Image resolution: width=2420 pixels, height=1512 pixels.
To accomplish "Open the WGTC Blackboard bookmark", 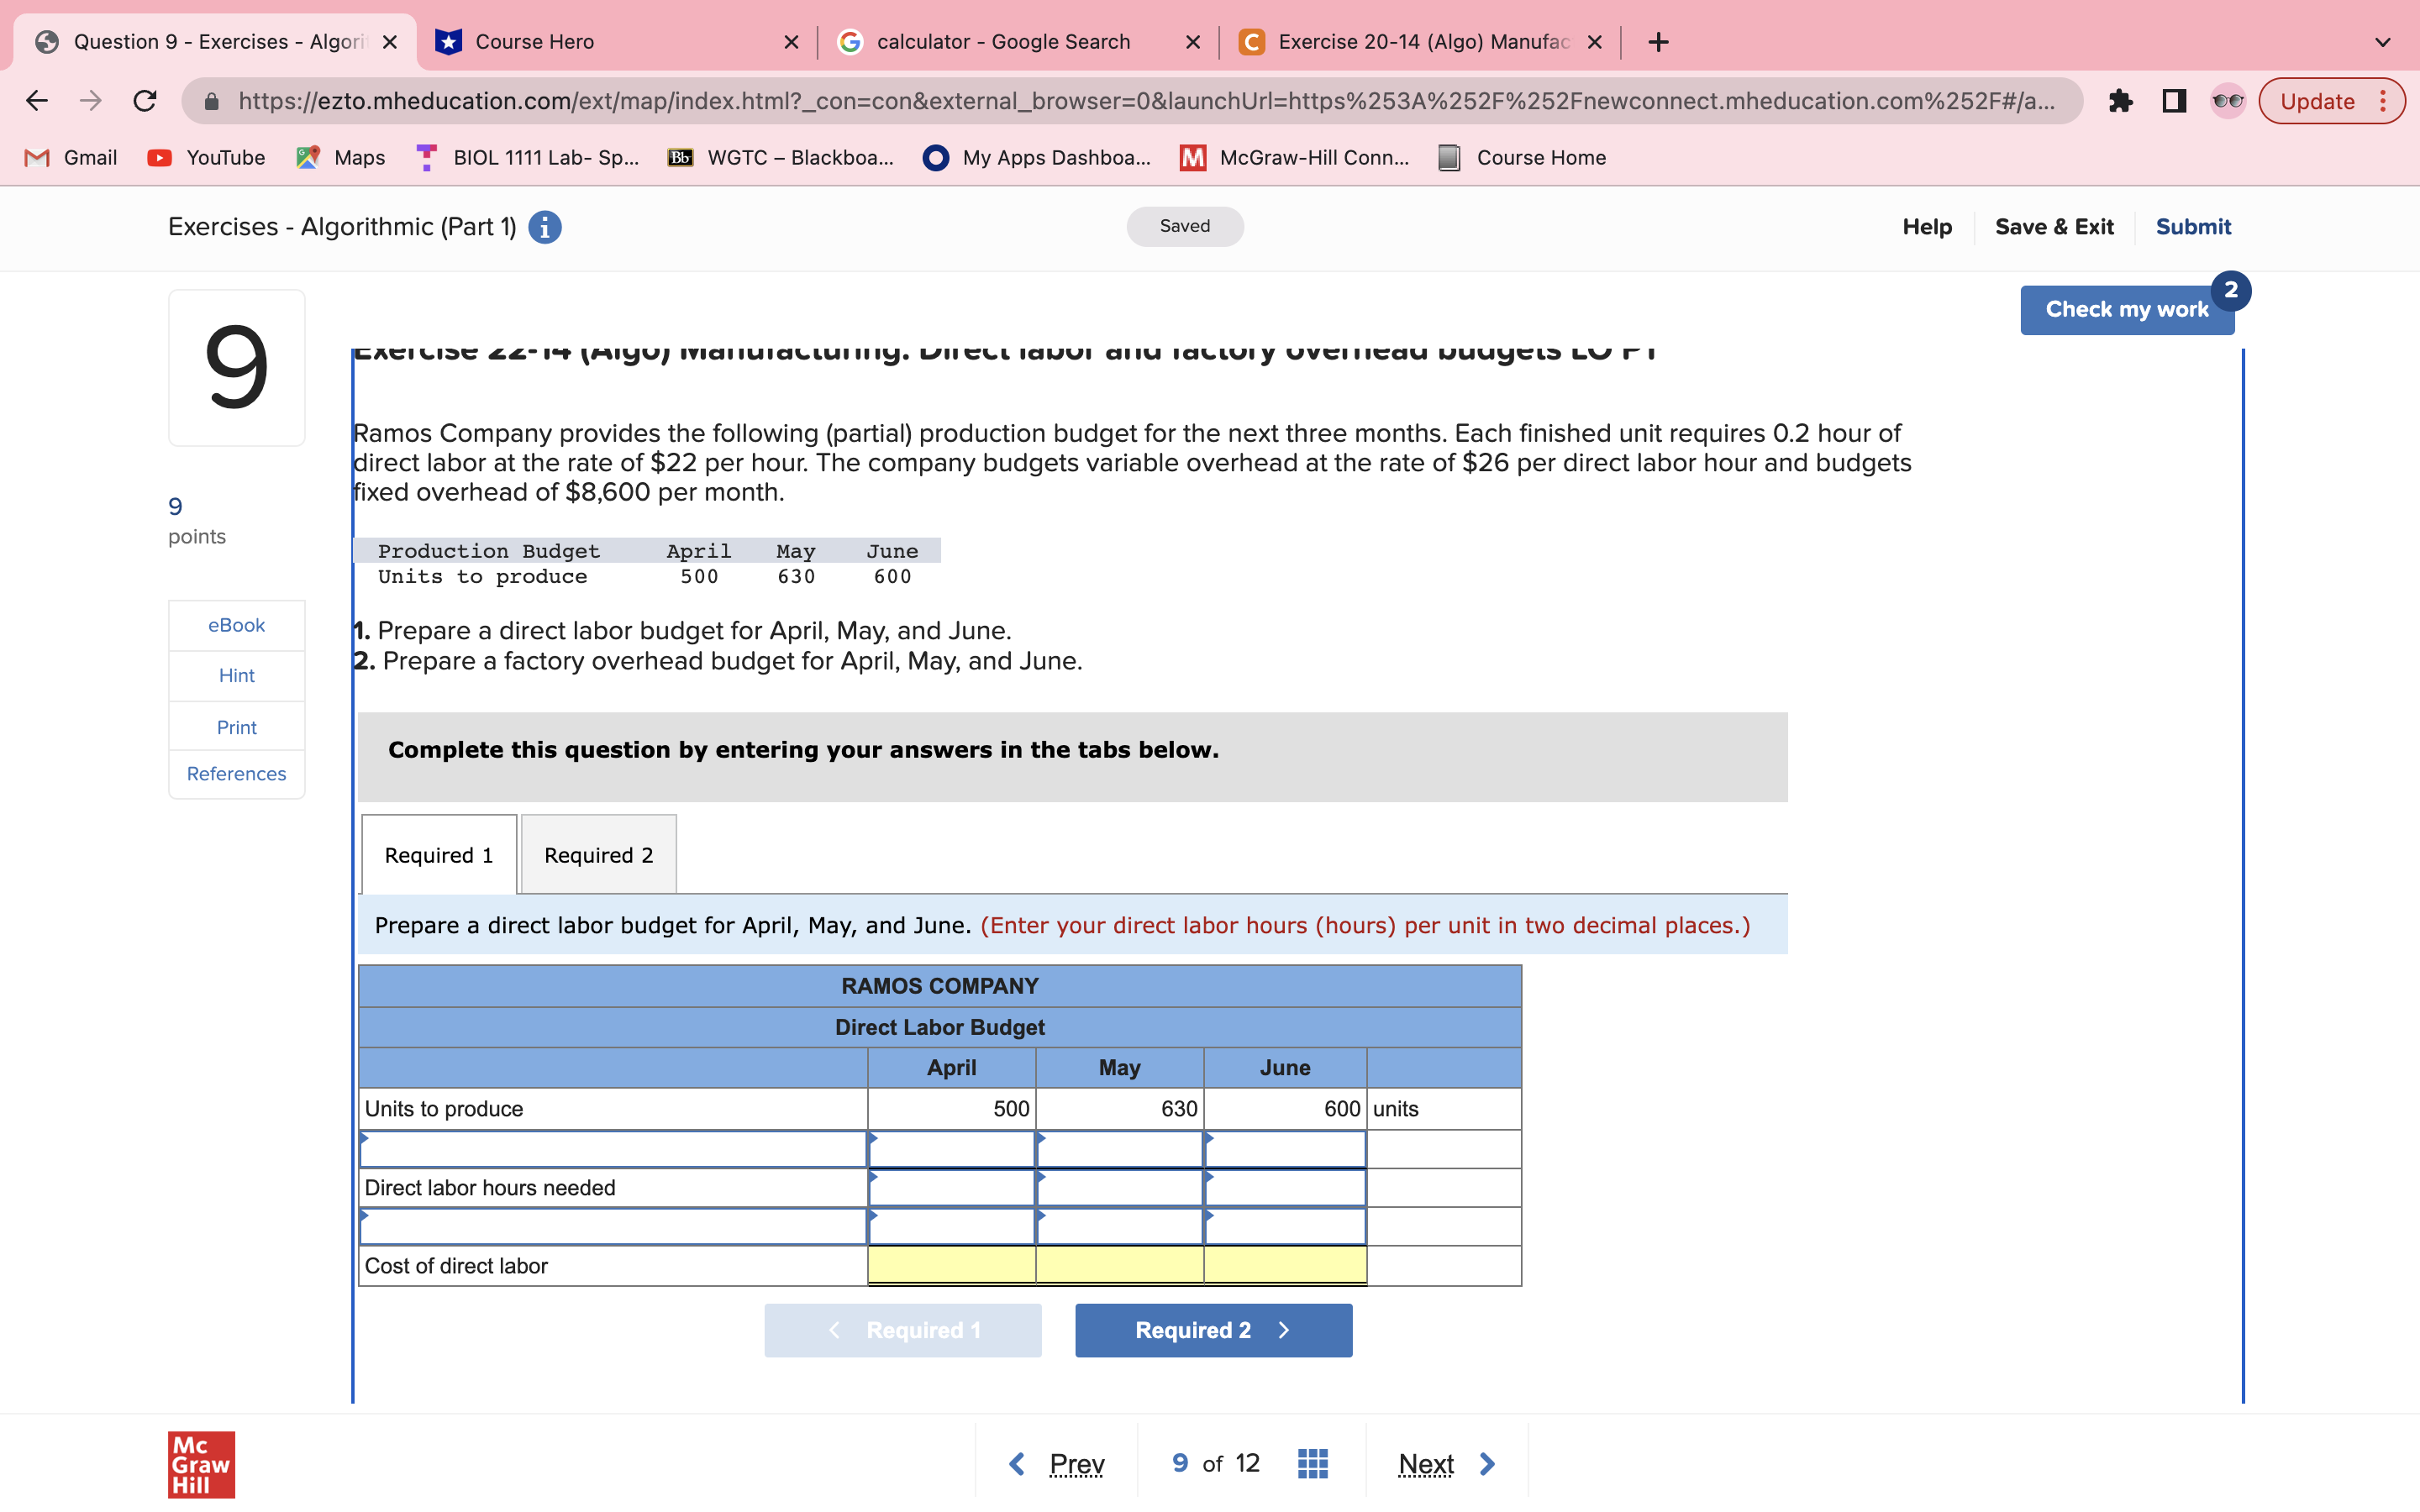I will pos(781,157).
